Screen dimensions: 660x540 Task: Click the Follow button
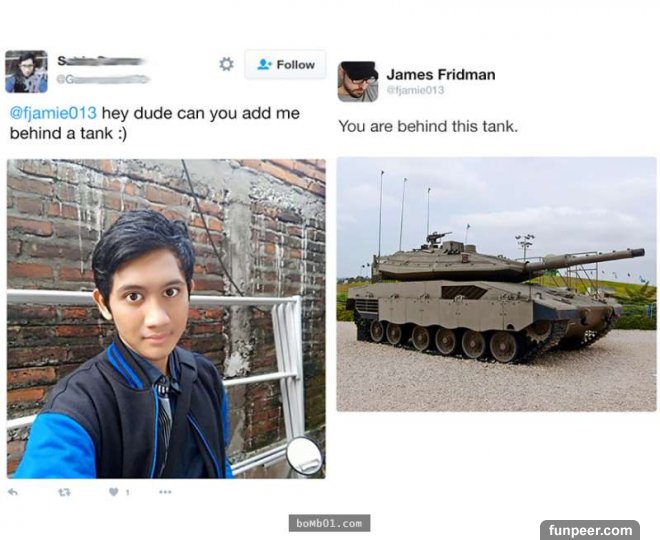pyautogui.click(x=285, y=64)
